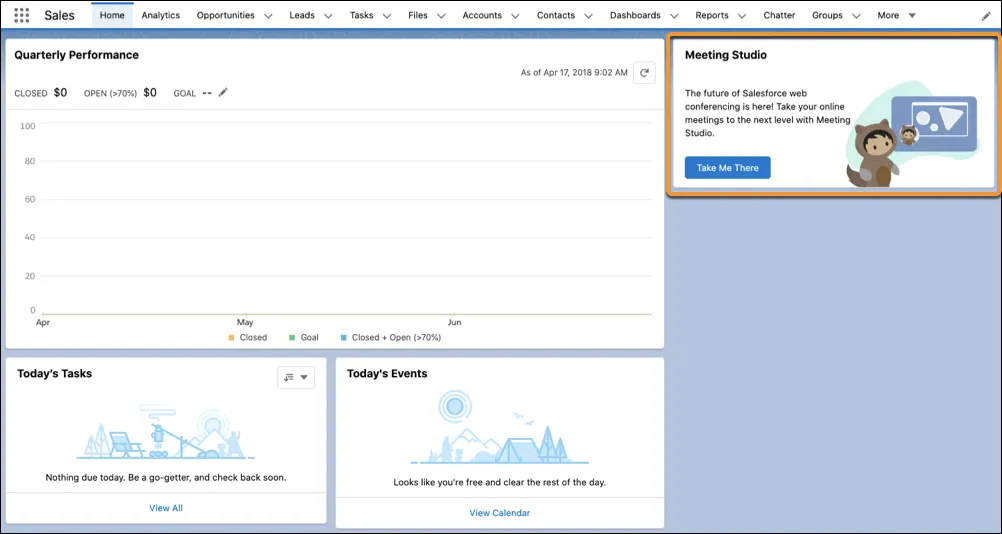Click the OPEN (>70%) $0 value
This screenshot has width=1002, height=534.
(150, 93)
